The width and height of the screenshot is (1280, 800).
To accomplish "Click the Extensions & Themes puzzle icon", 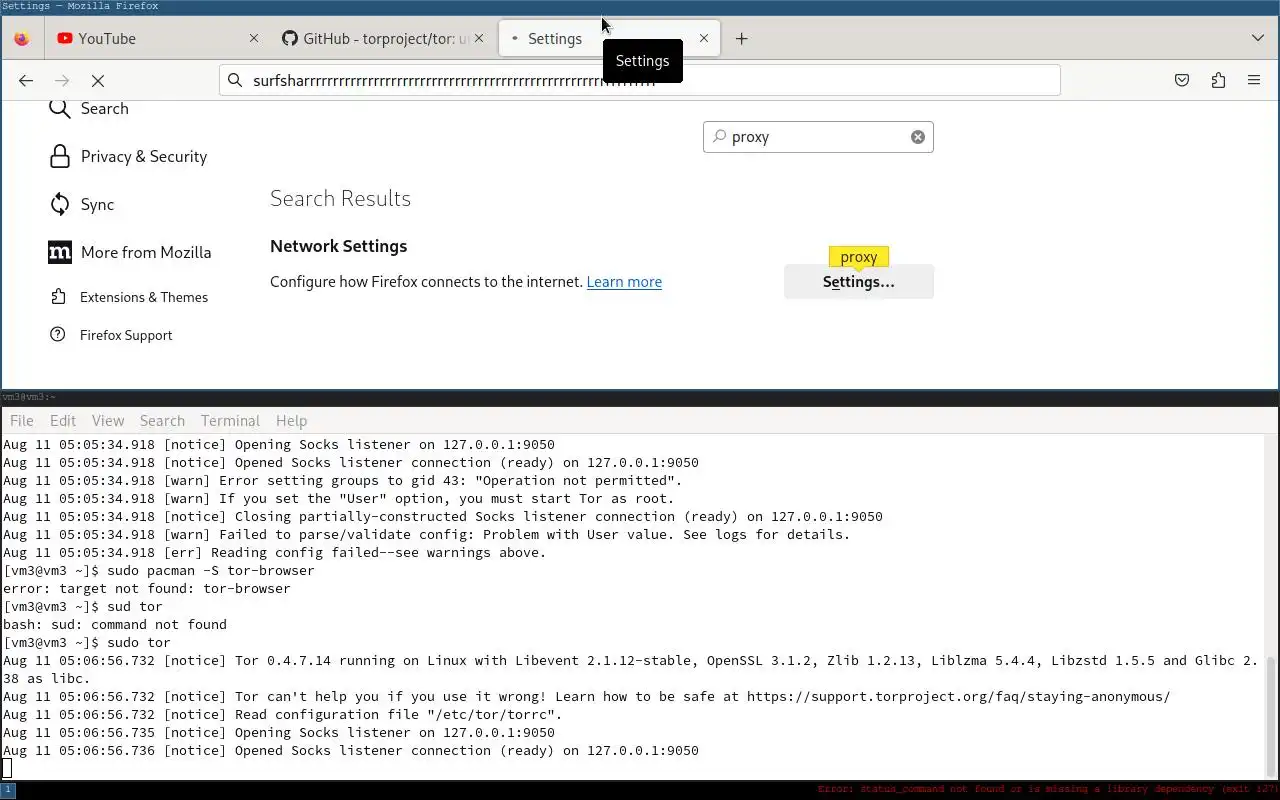I will [58, 297].
